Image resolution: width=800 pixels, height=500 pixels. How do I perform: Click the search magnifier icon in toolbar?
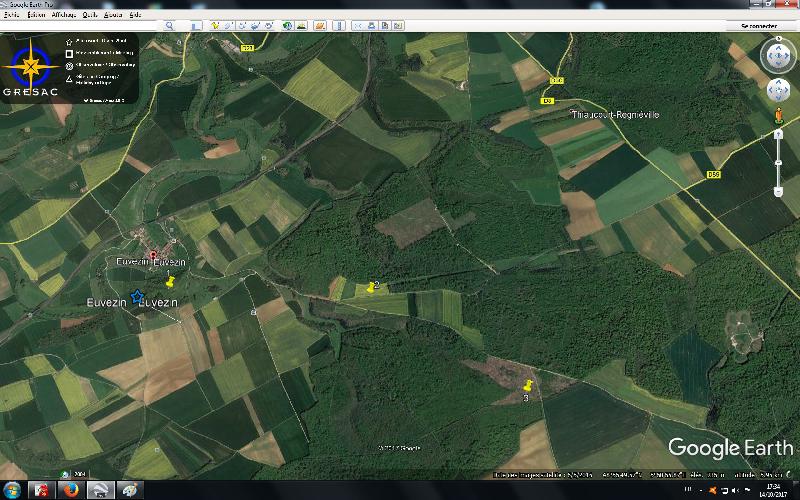[x=169, y=26]
